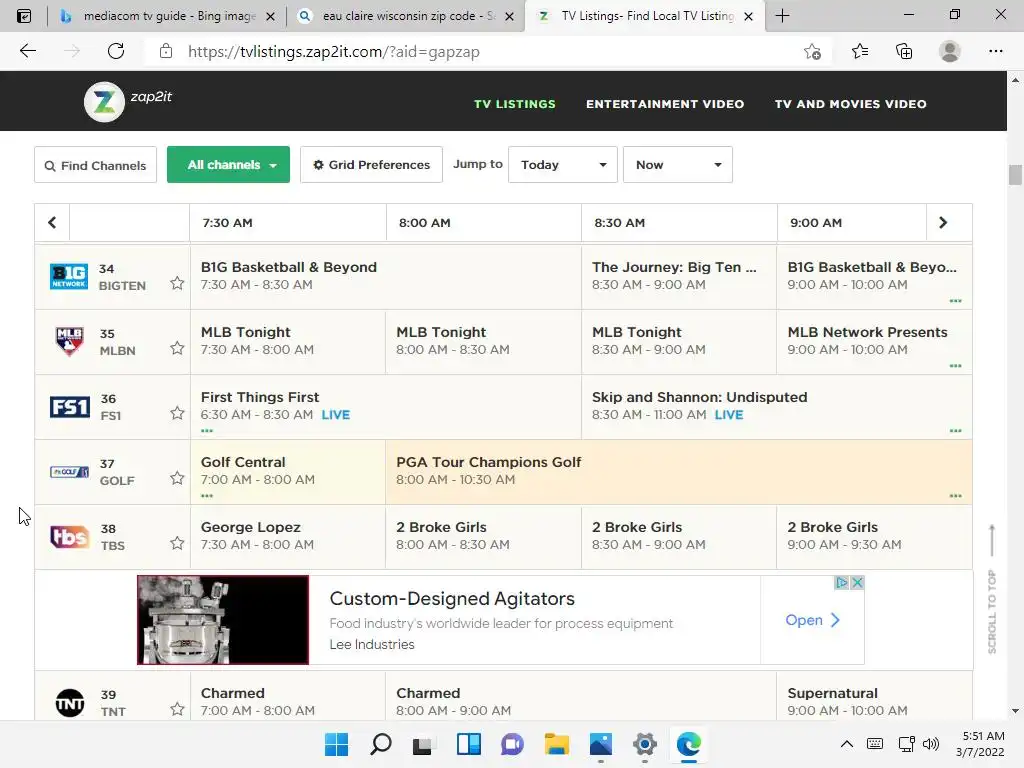
Task: Open The Journey: Big Ten listing
Action: pos(679,276)
